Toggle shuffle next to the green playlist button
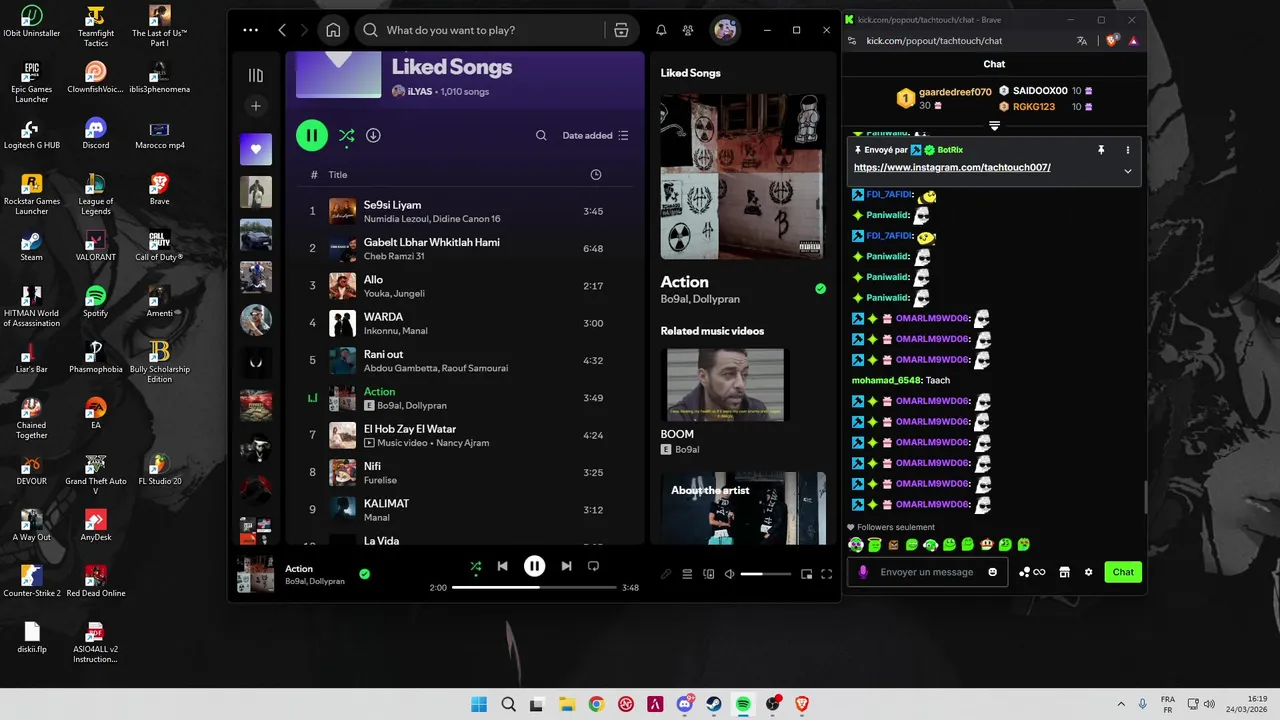This screenshot has width=1280, height=720. click(346, 135)
